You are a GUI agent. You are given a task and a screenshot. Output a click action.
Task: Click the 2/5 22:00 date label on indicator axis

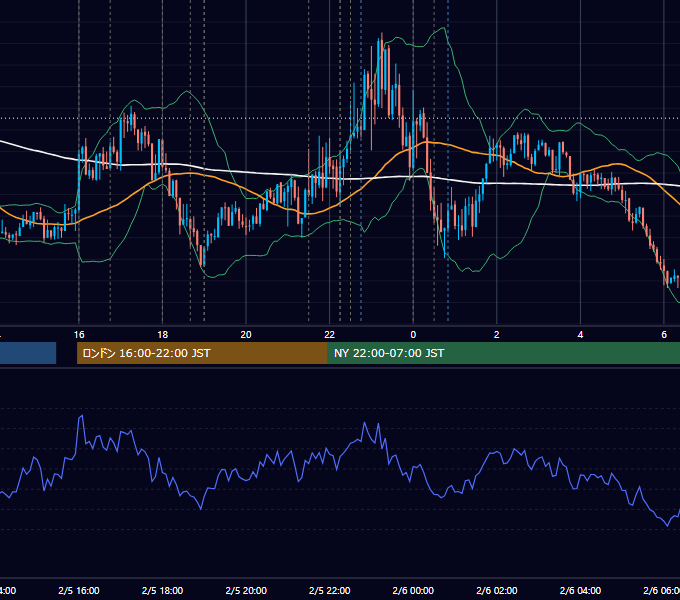[330, 590]
